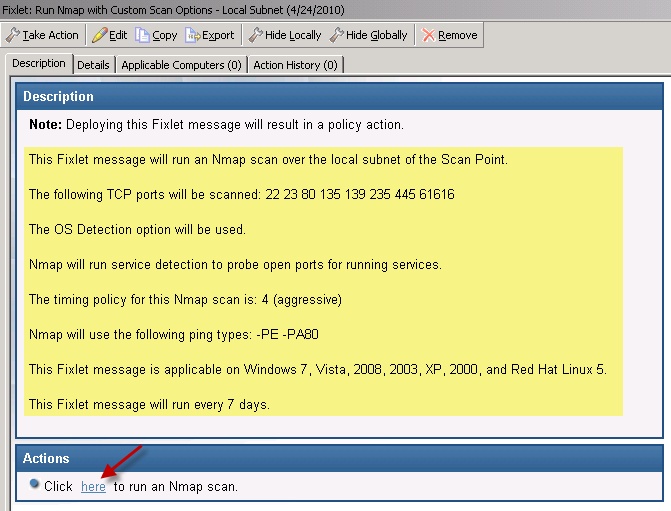Click the Copy toolbar label
Image resolution: width=671 pixels, height=511 pixels.
pyautogui.click(x=165, y=36)
